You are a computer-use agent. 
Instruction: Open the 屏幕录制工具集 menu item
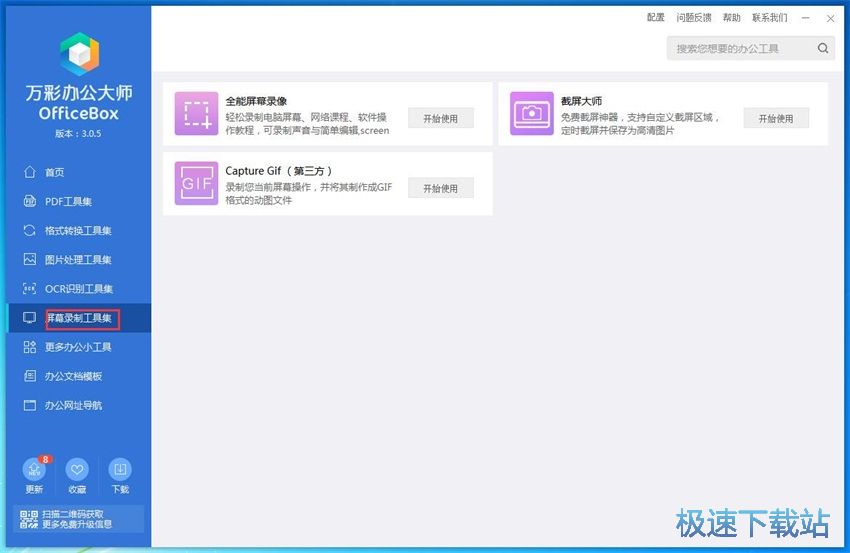point(79,318)
